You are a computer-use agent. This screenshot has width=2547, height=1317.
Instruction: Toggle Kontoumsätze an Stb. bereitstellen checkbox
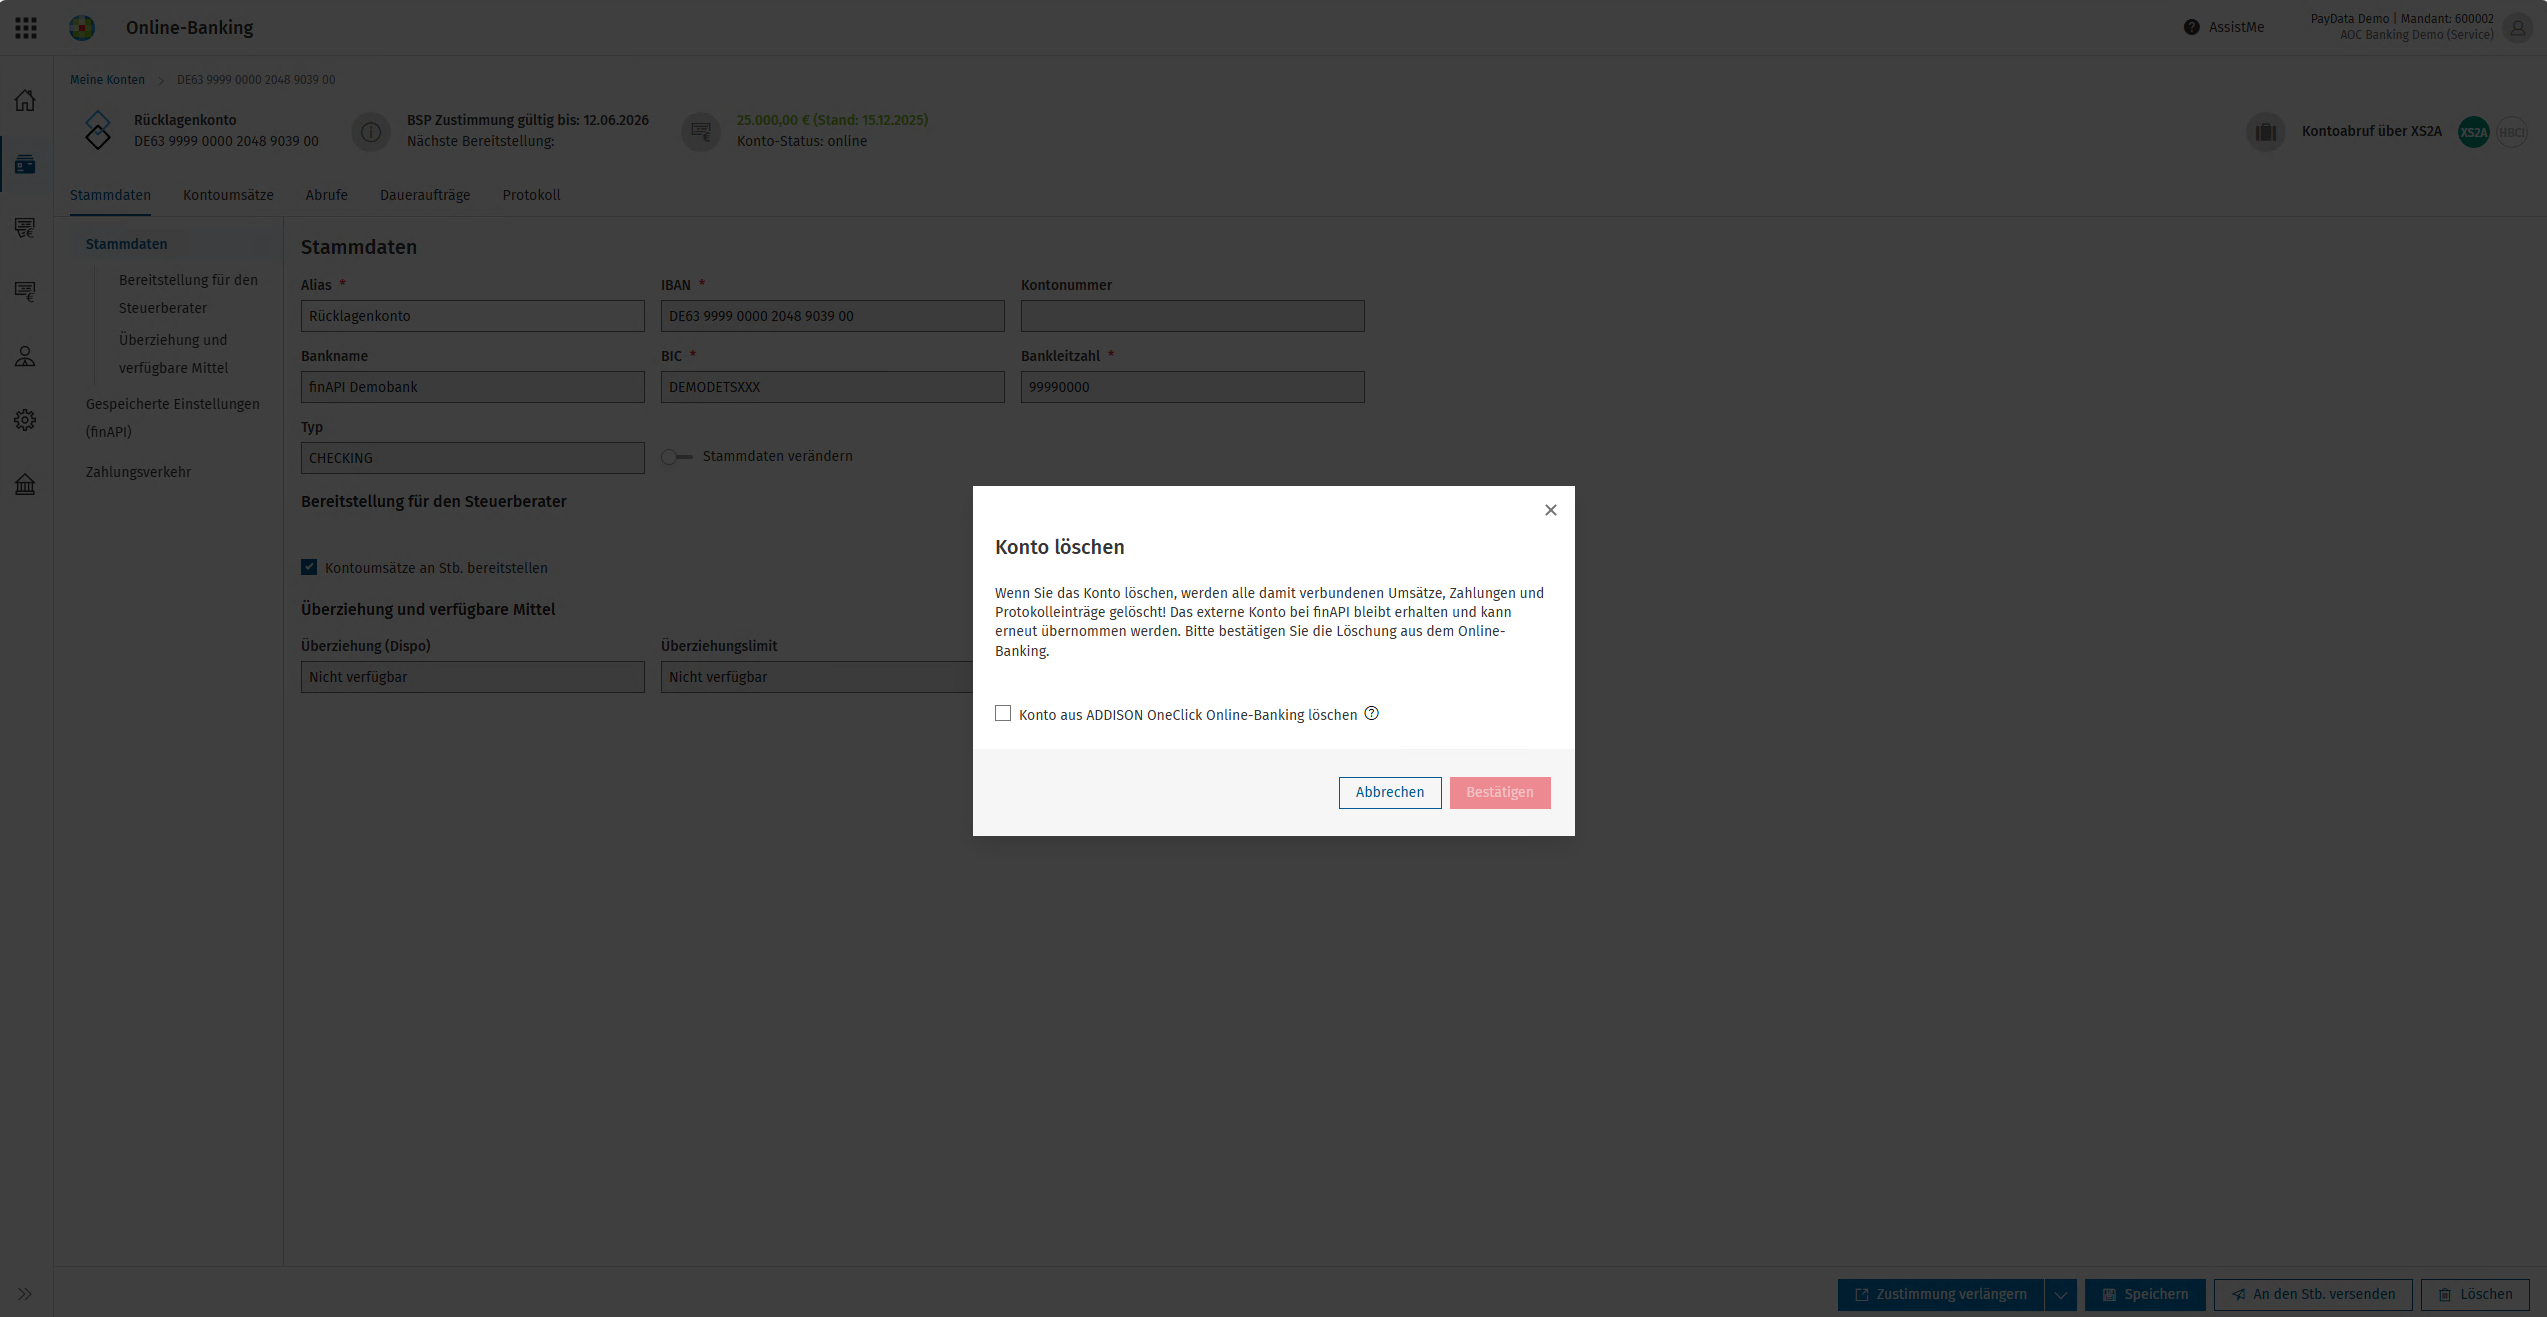pos(309,567)
